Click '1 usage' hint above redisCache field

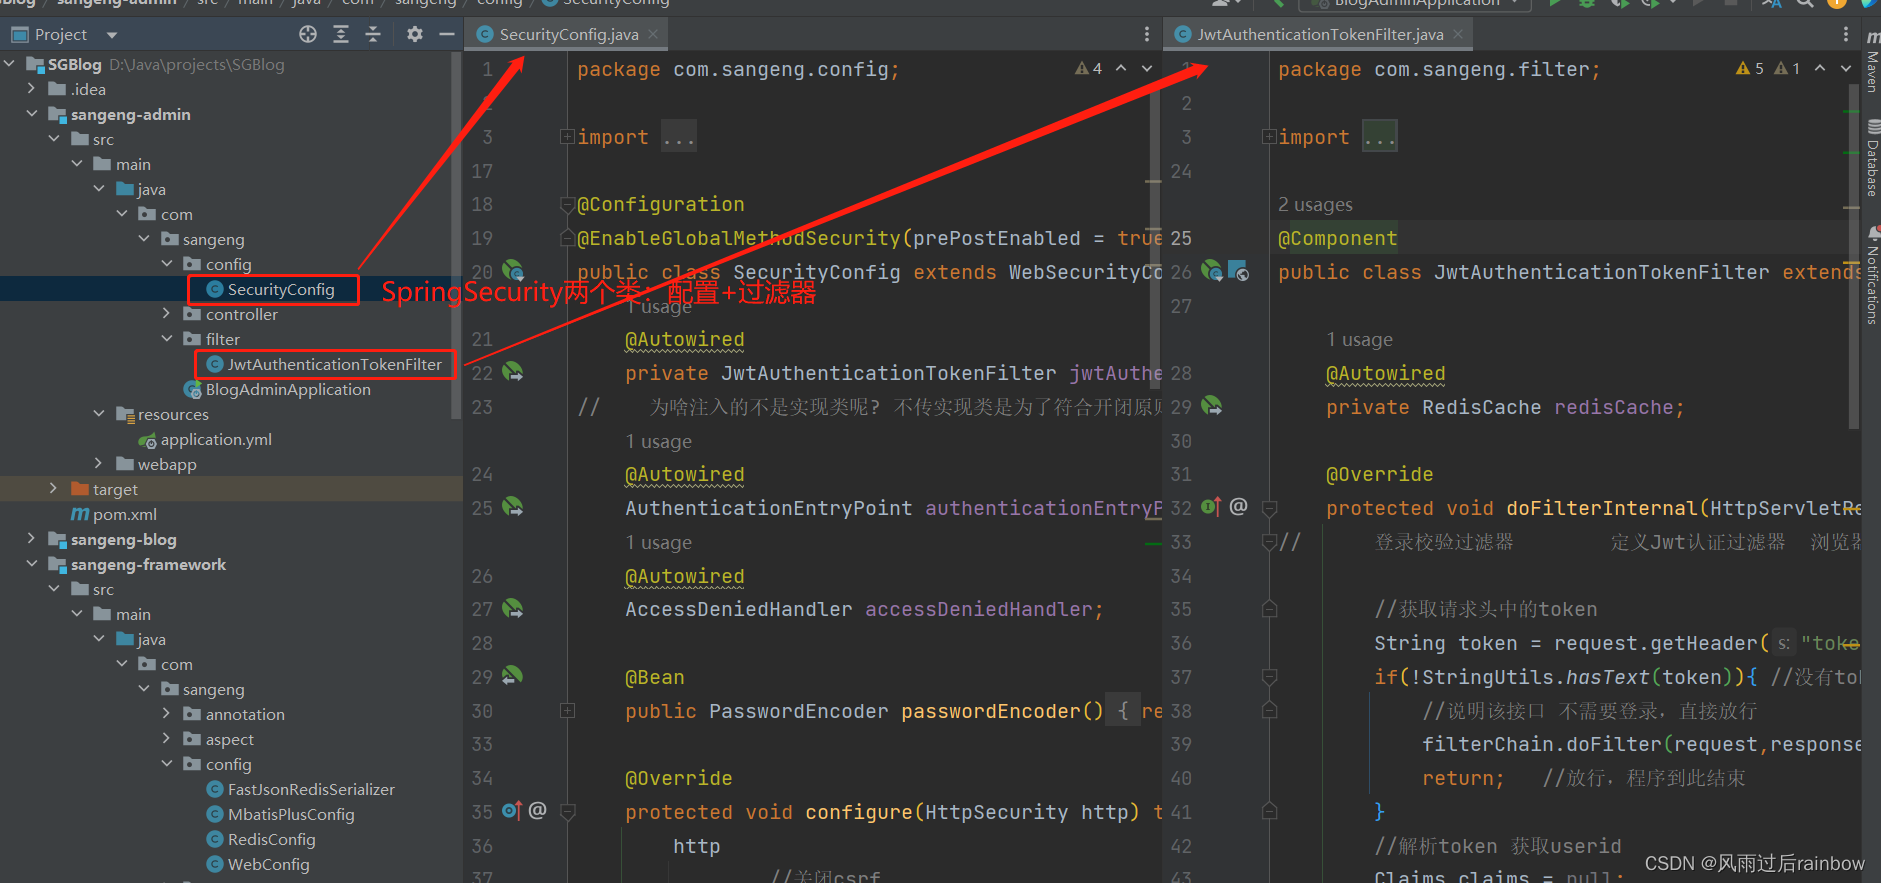pos(1359,339)
